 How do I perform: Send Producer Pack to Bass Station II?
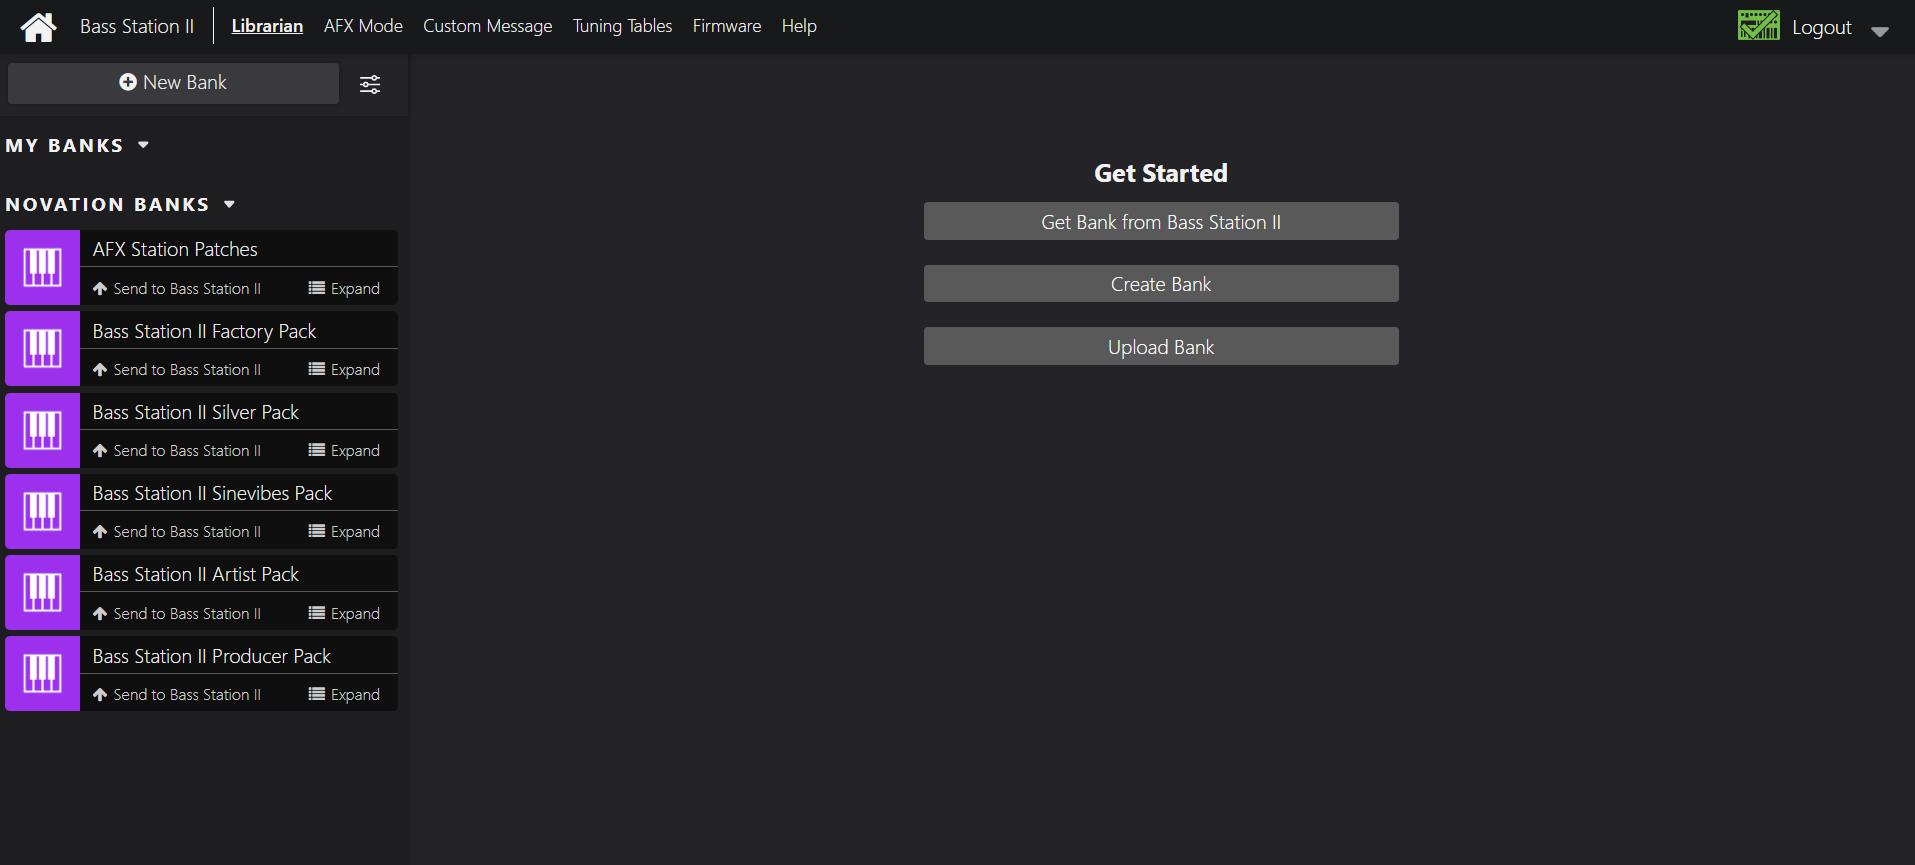click(177, 695)
